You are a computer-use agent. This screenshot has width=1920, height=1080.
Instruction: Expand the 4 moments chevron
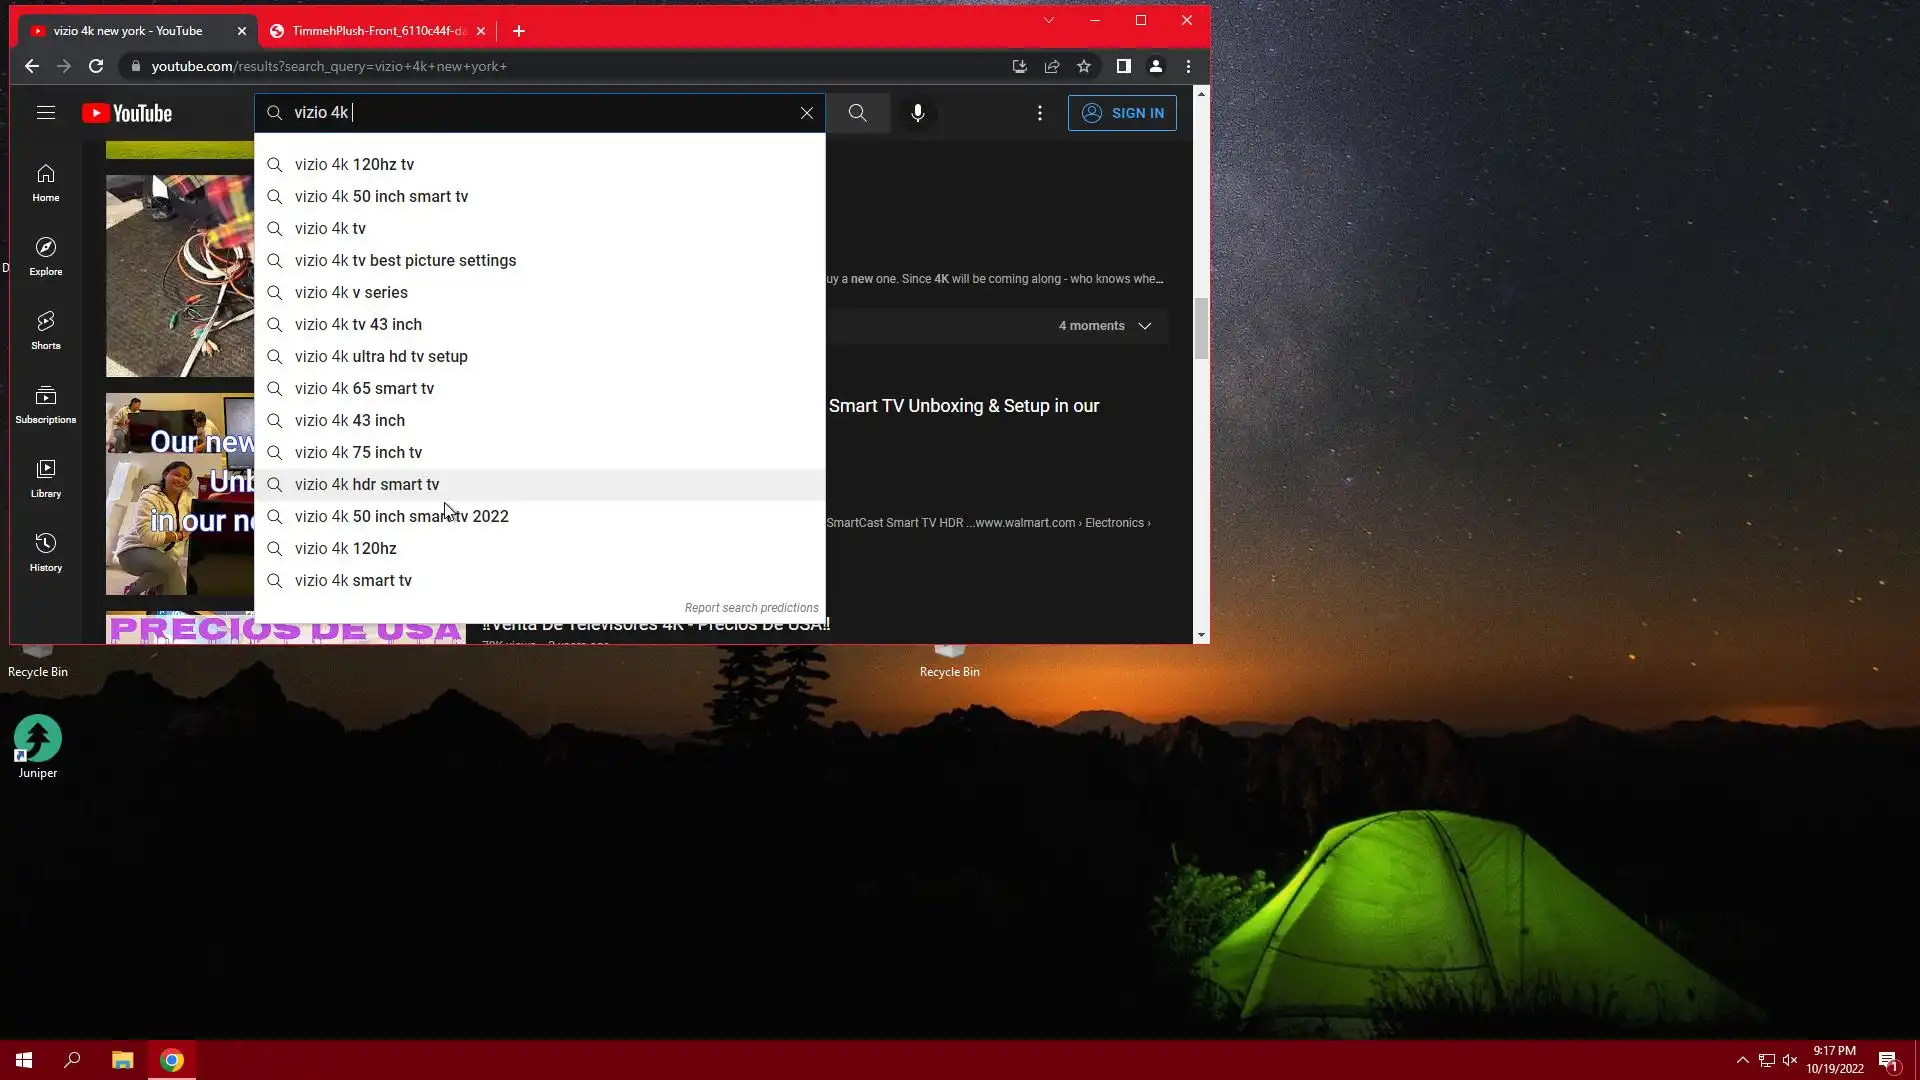point(1145,326)
